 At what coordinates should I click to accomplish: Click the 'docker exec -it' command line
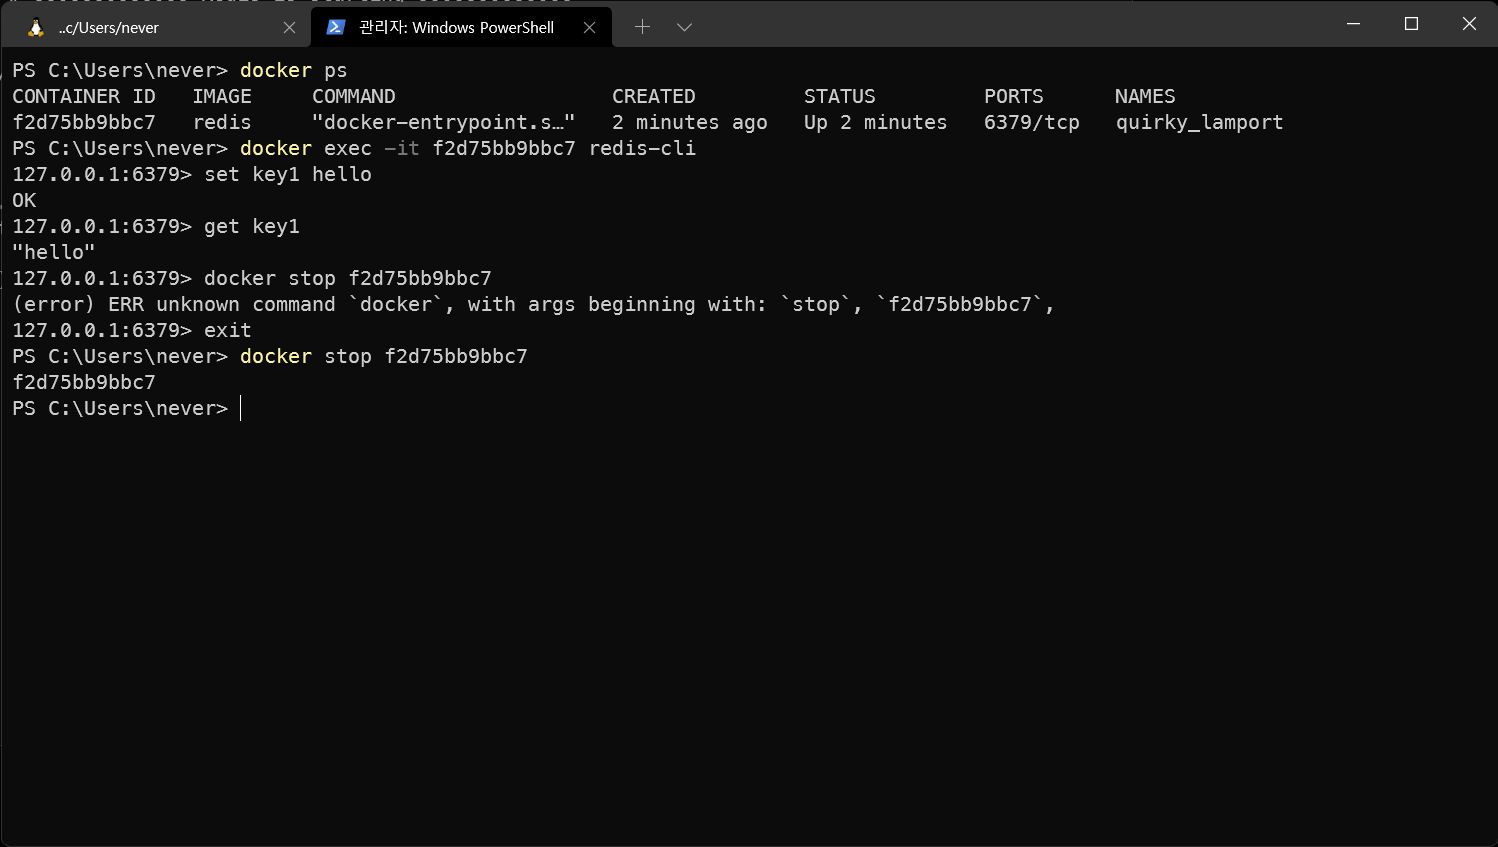354,148
